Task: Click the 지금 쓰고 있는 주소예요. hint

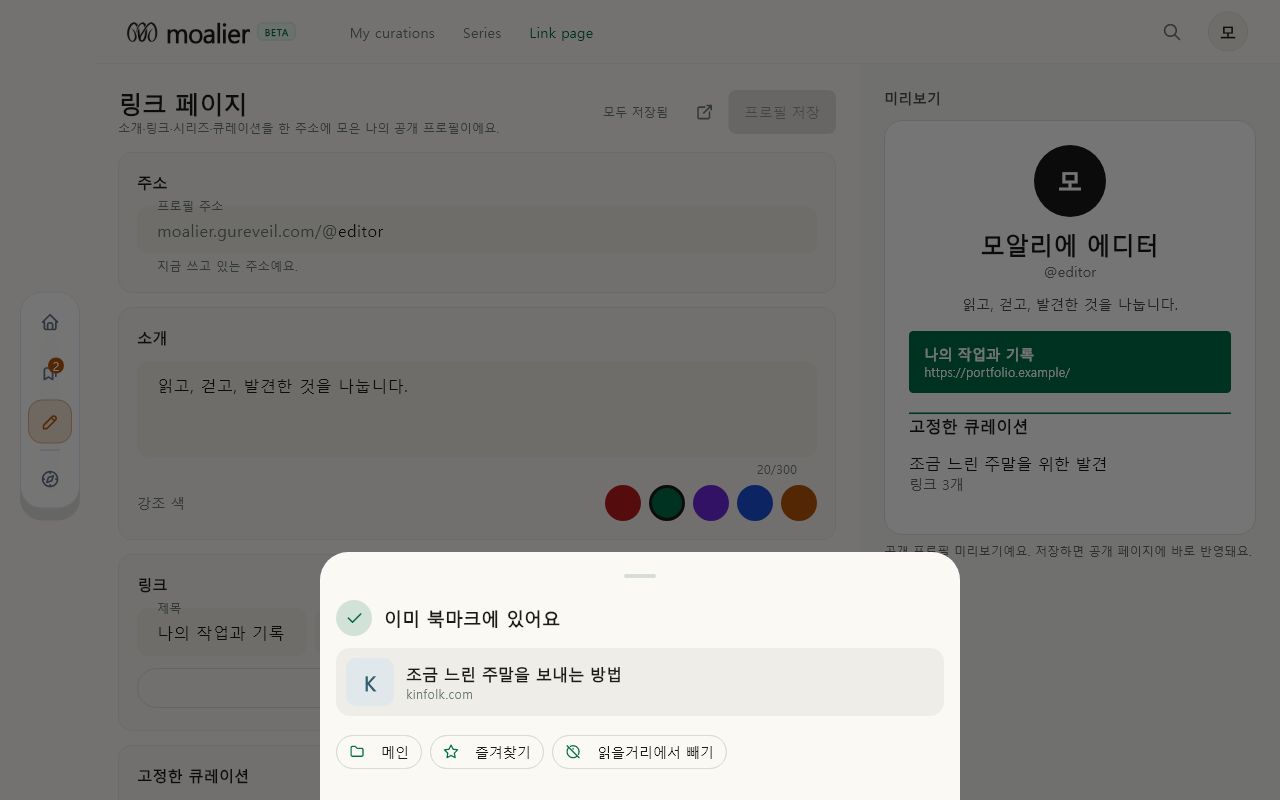Action: 228,266
